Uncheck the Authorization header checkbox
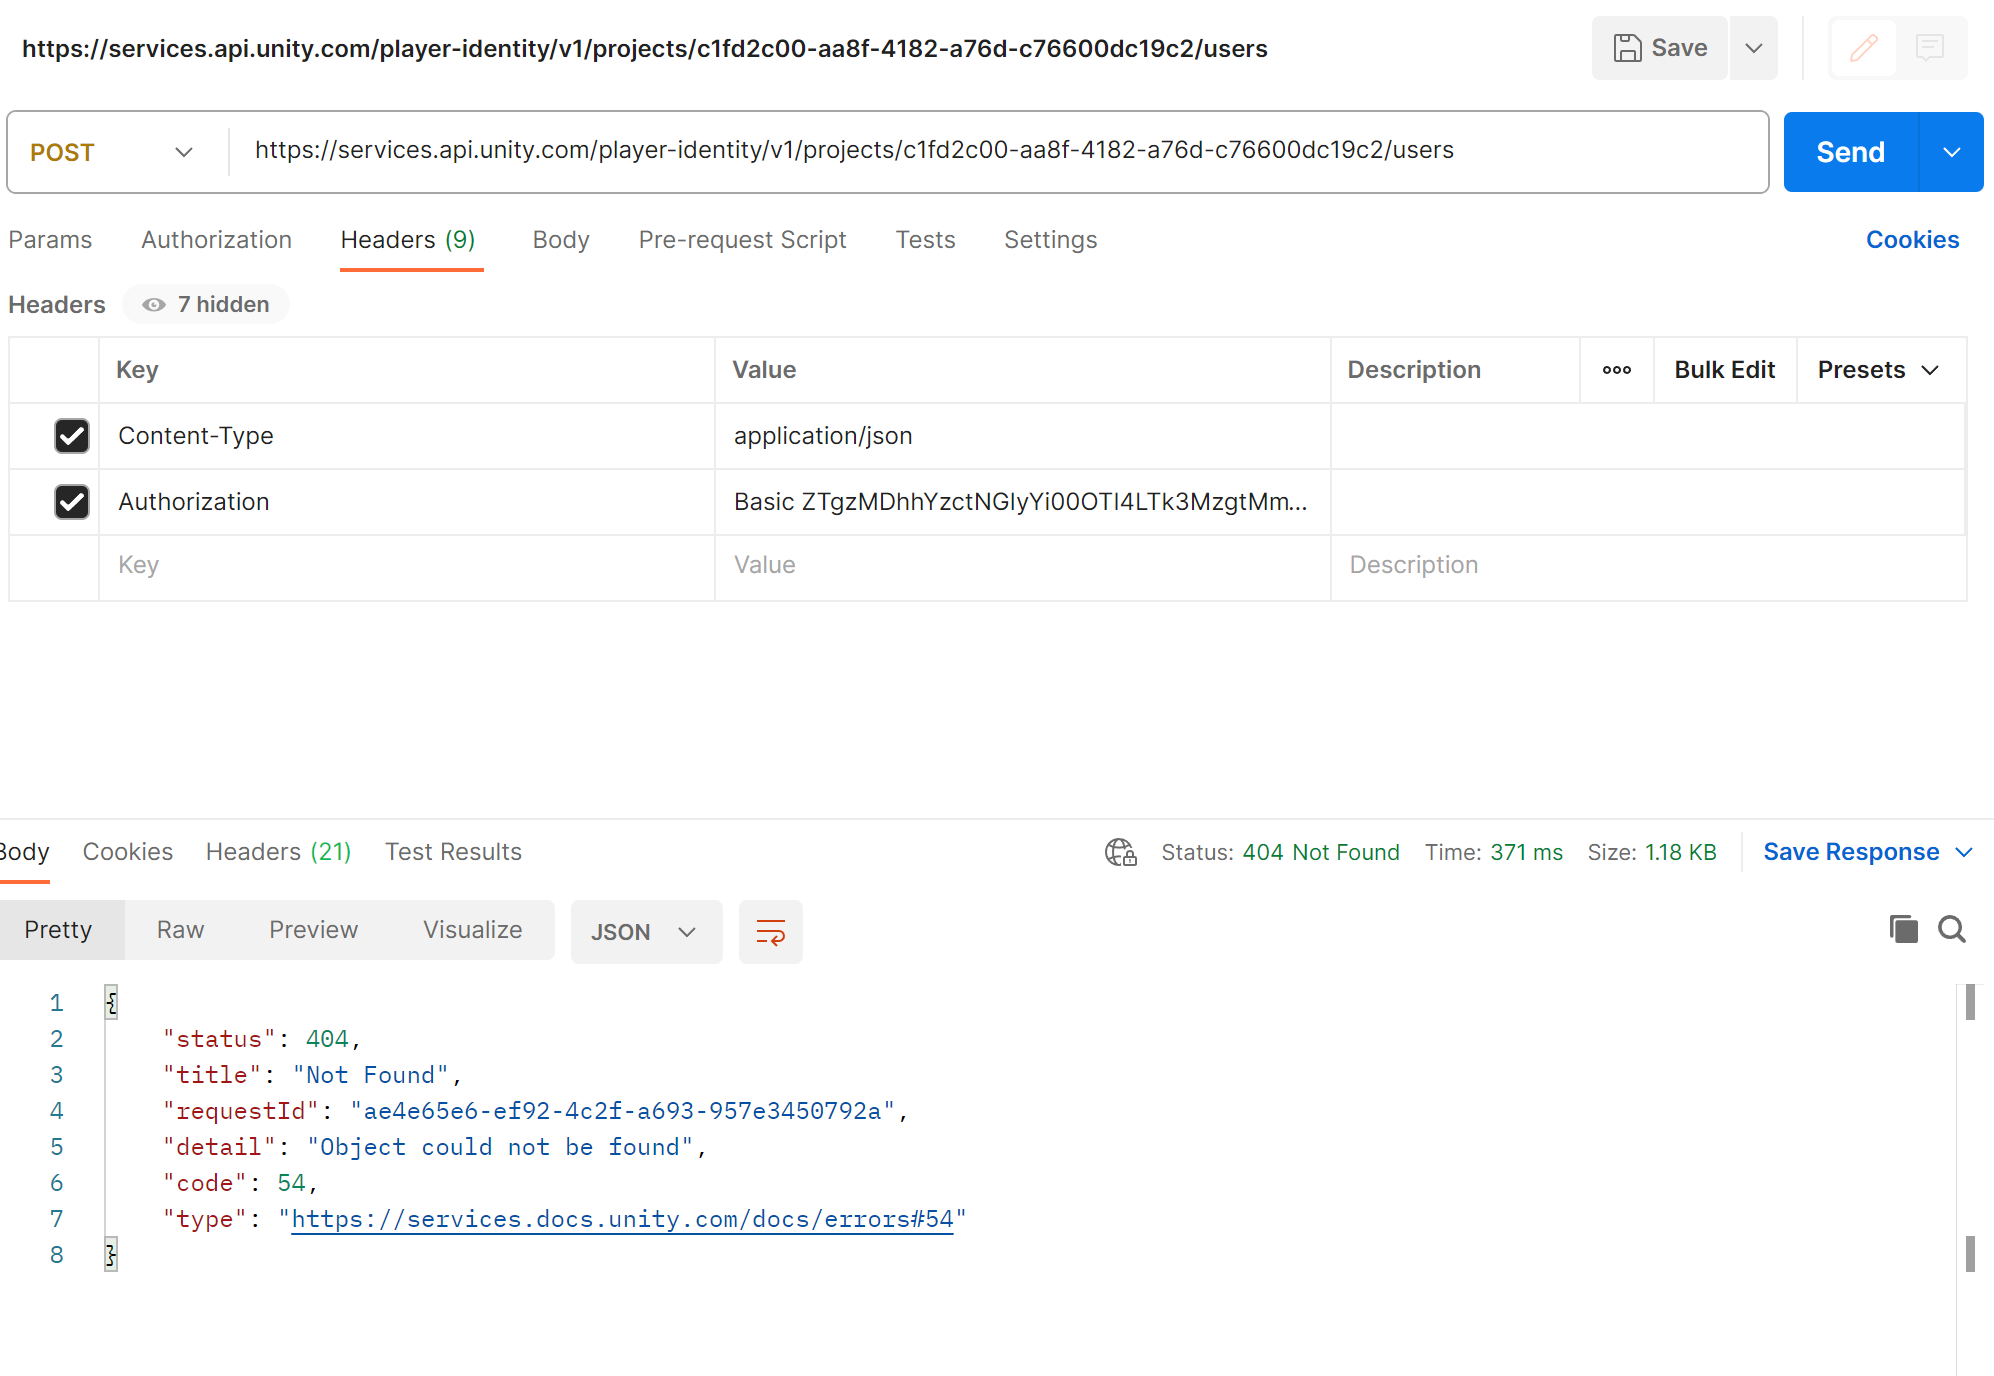This screenshot has height=1376, width=1994. tap(72, 502)
